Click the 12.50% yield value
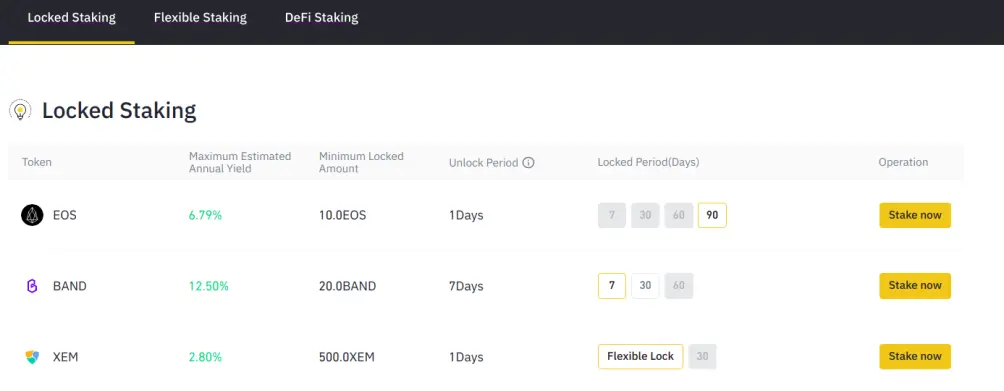The width and height of the screenshot is (1004, 391). point(209,286)
